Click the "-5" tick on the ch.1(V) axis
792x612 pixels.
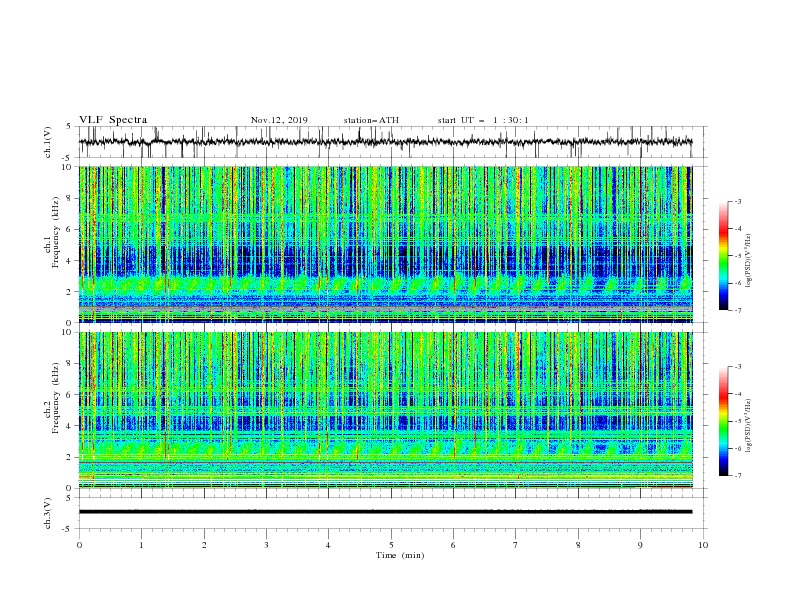pyautogui.click(x=68, y=158)
